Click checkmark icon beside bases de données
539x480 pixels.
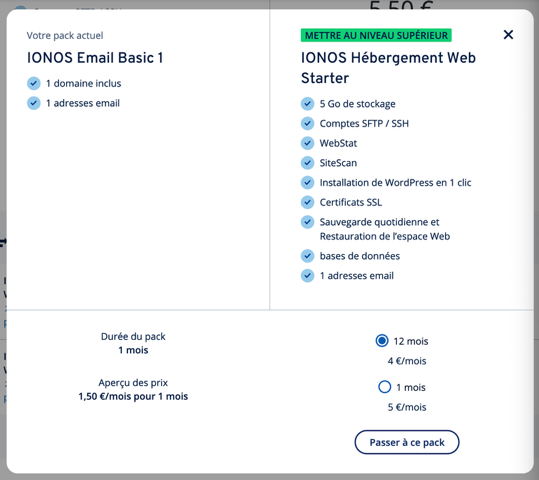click(307, 256)
